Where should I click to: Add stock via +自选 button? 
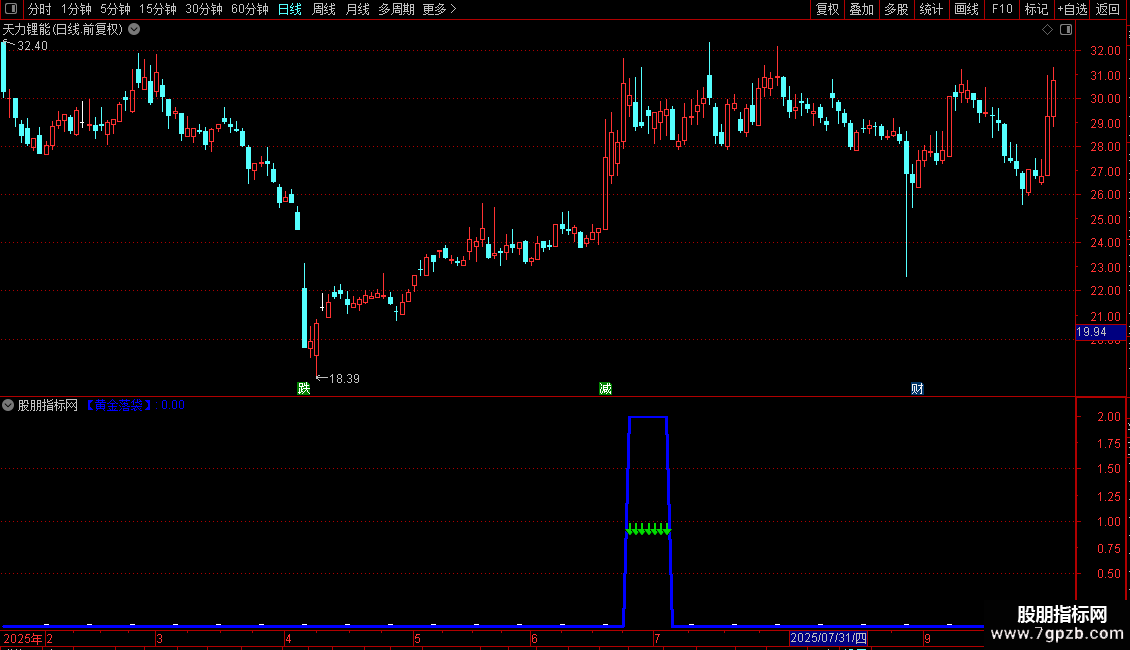pyautogui.click(x=1072, y=9)
